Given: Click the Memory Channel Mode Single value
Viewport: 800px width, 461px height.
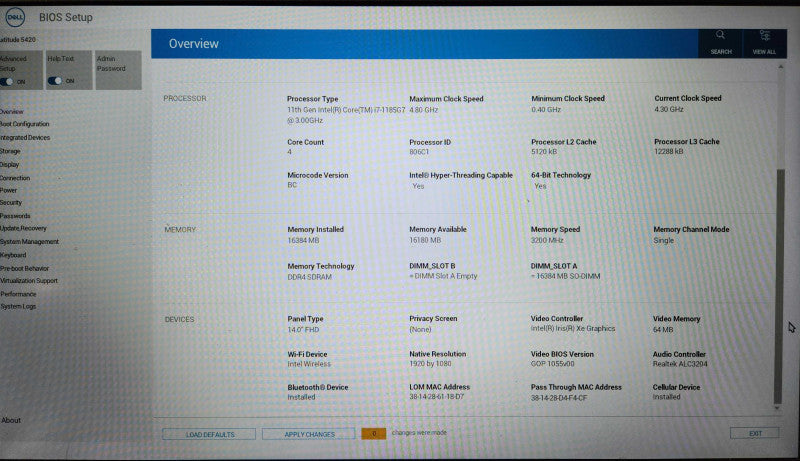Looking at the screenshot, I should (664, 240).
